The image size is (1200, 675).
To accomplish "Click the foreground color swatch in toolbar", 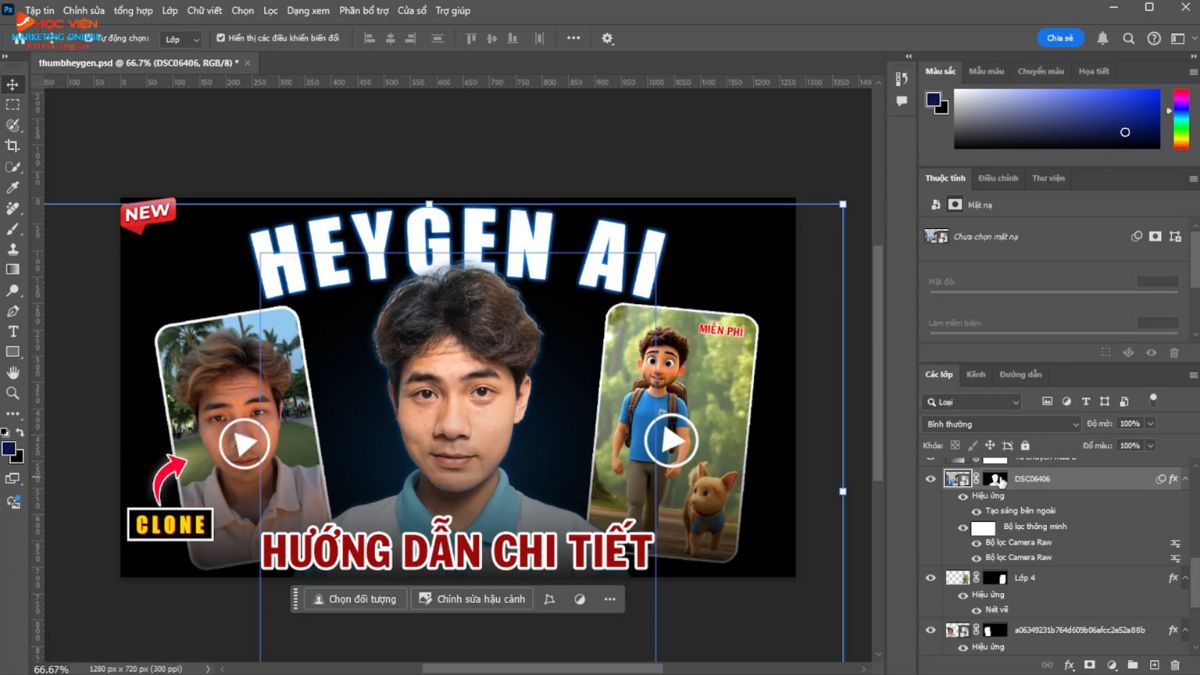I will click(9, 449).
